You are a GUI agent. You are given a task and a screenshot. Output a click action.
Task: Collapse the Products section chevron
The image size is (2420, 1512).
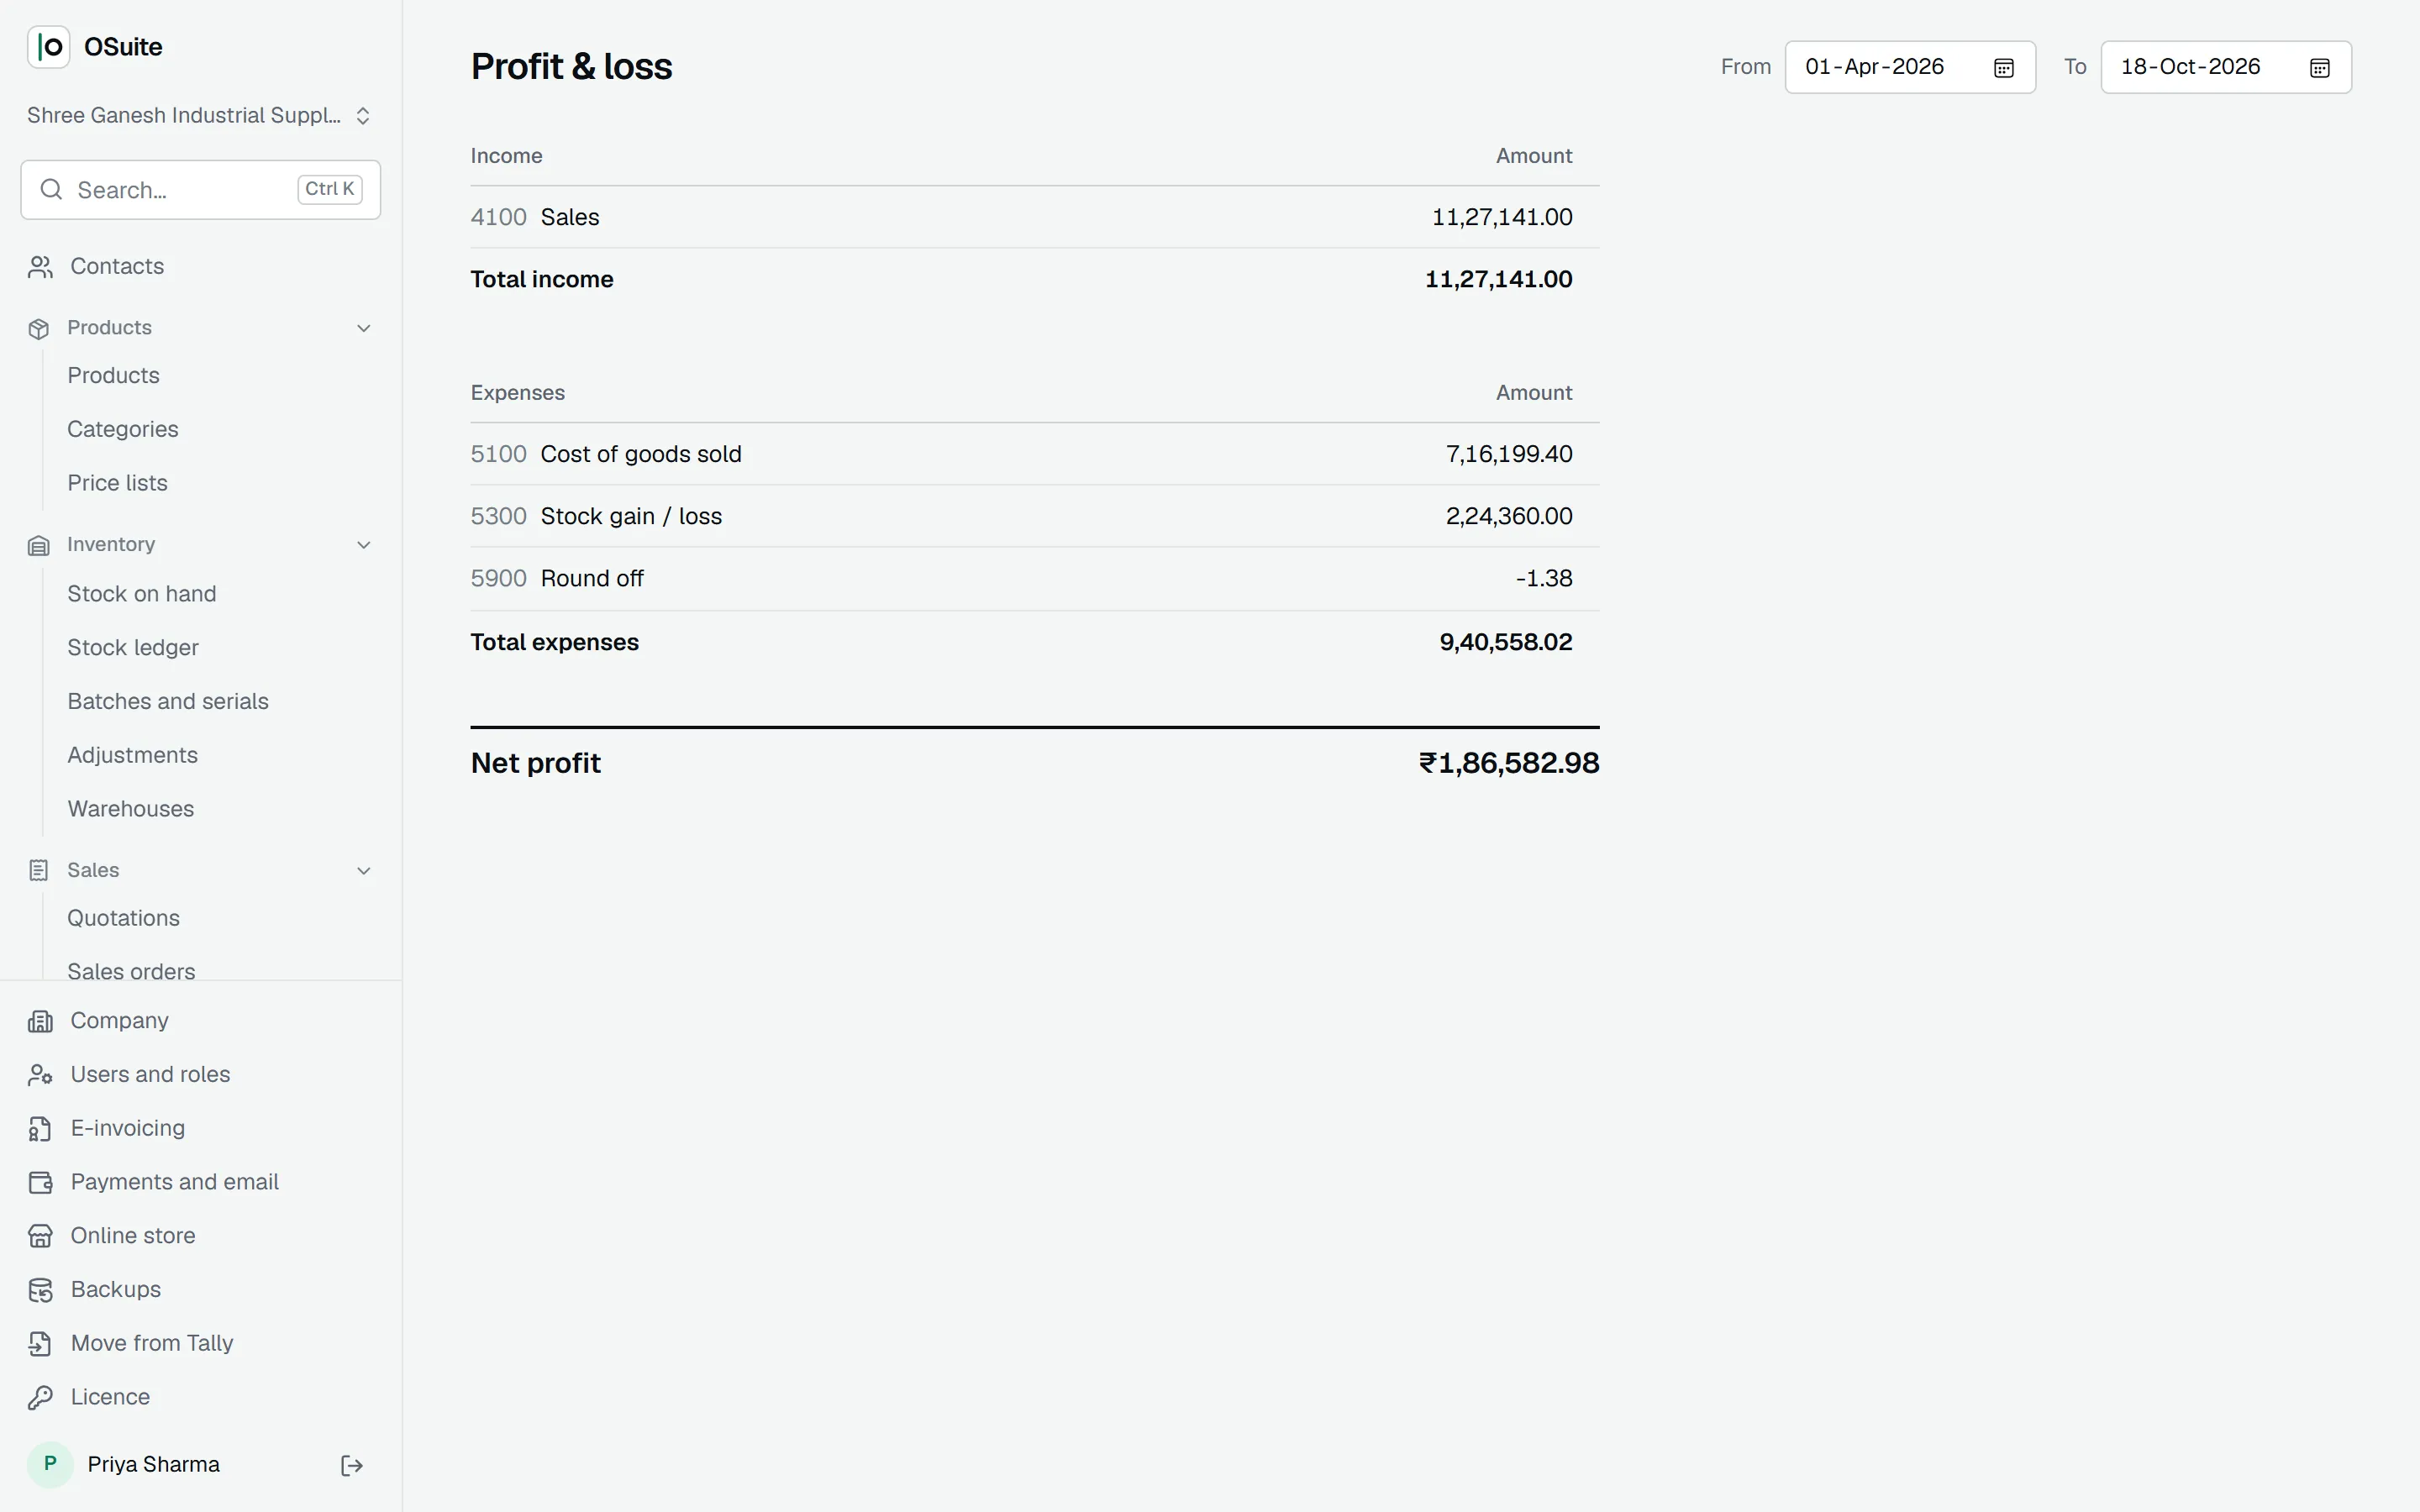pyautogui.click(x=364, y=329)
